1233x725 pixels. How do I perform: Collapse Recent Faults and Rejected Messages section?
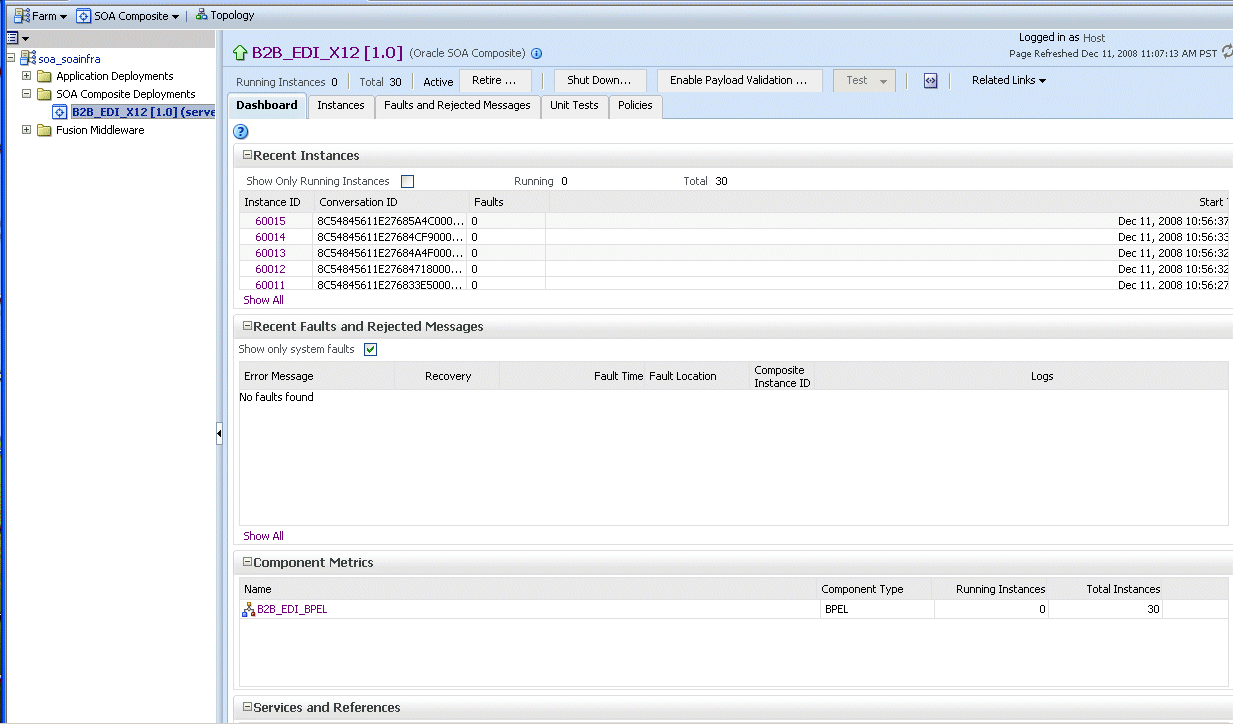coord(247,327)
